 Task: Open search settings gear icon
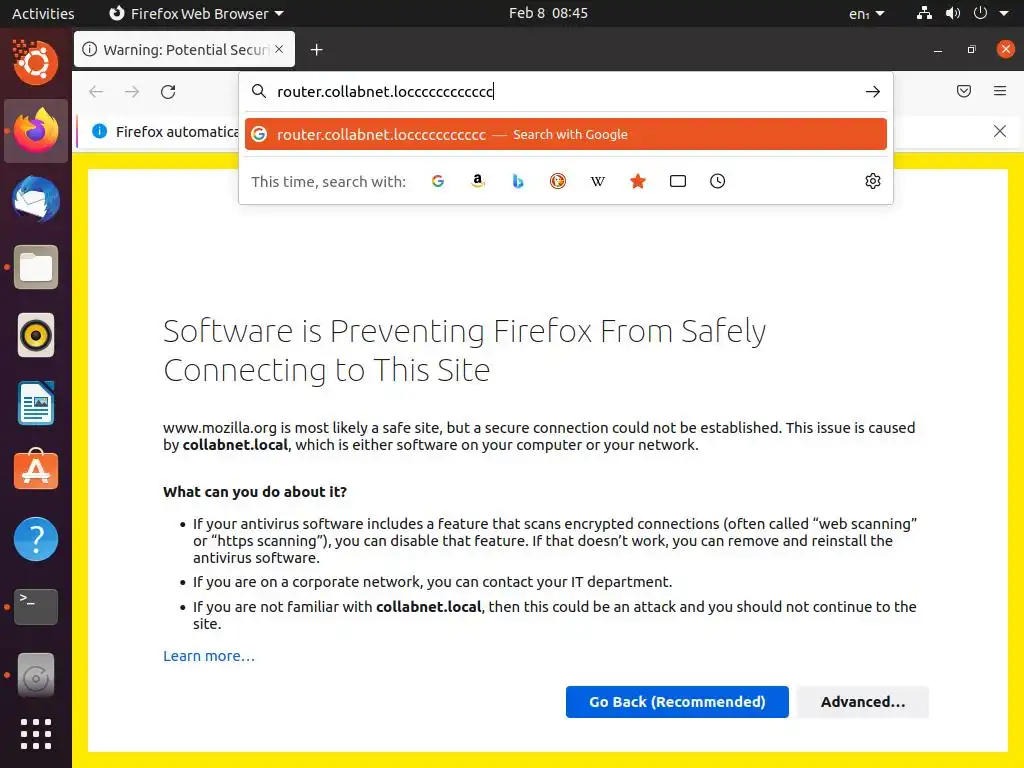pos(873,181)
